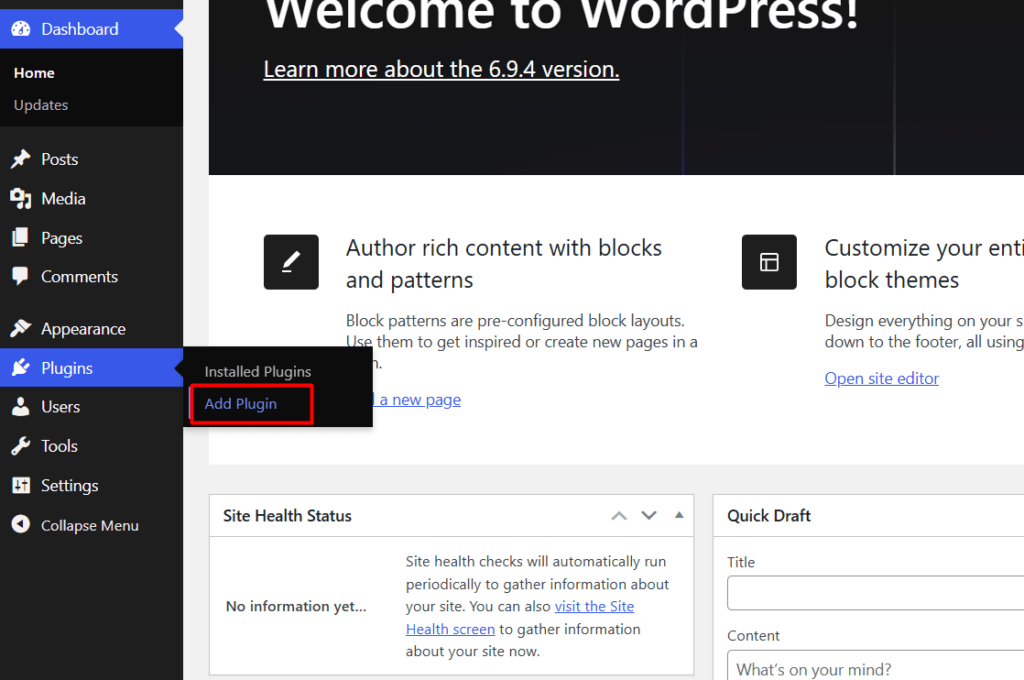1024x680 pixels.
Task: Open the Updates submenu item
Action: [40, 105]
